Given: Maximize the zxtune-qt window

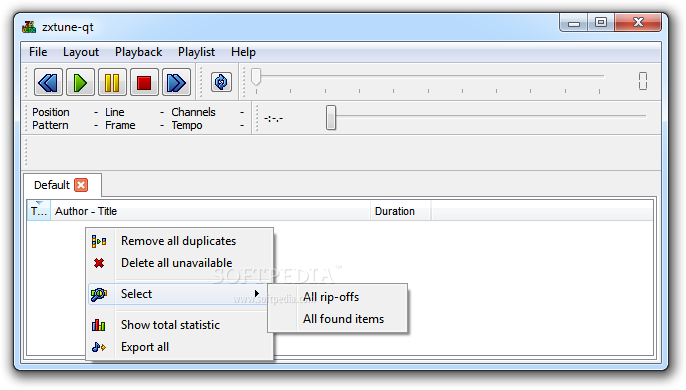Looking at the screenshot, I should point(601,22).
